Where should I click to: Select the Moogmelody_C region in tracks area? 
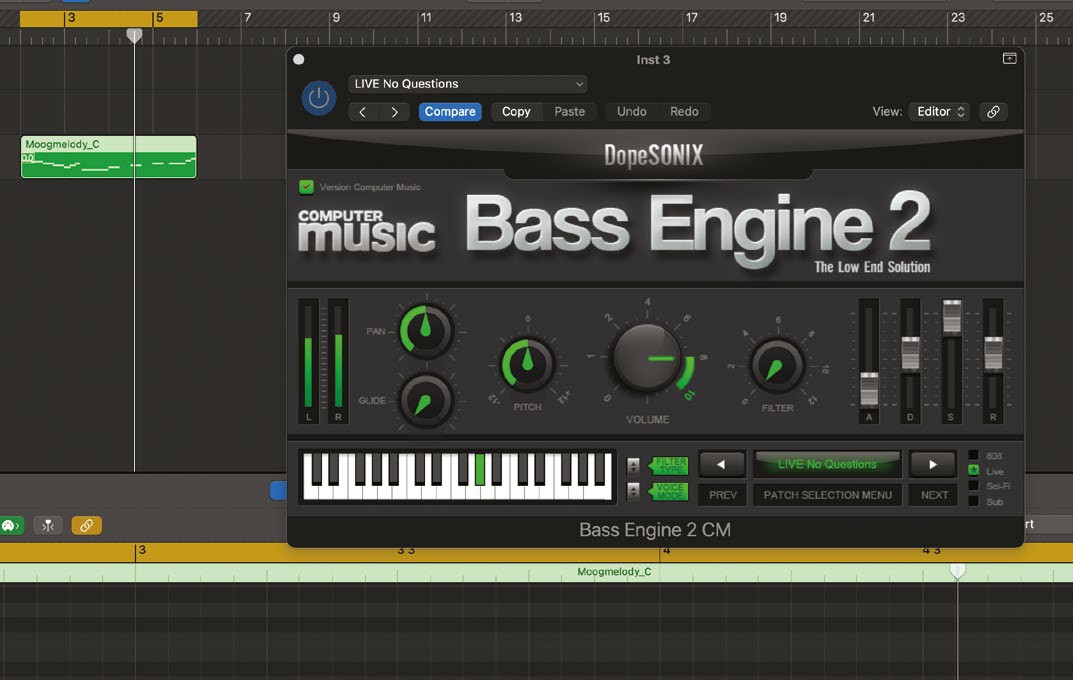click(x=109, y=157)
